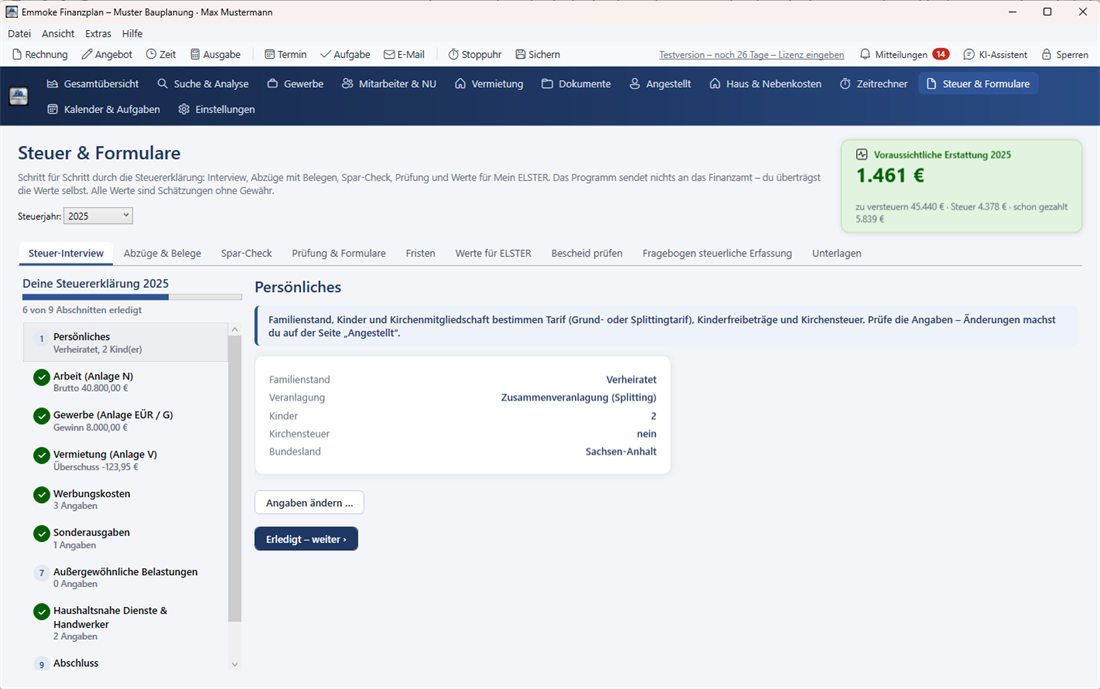This screenshot has height=689, width=1100.
Task: Compose an E-Mail from toolbar
Action: [404, 54]
